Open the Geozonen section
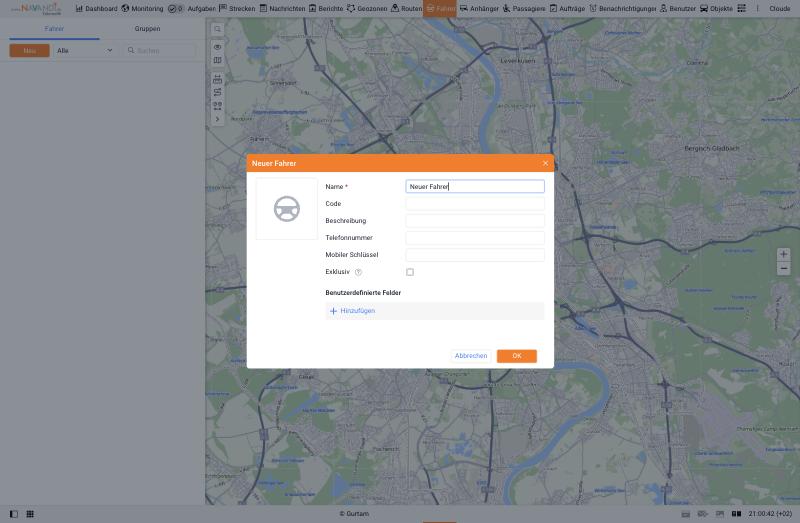Screen dimensions: 800x523 coord(367,8)
